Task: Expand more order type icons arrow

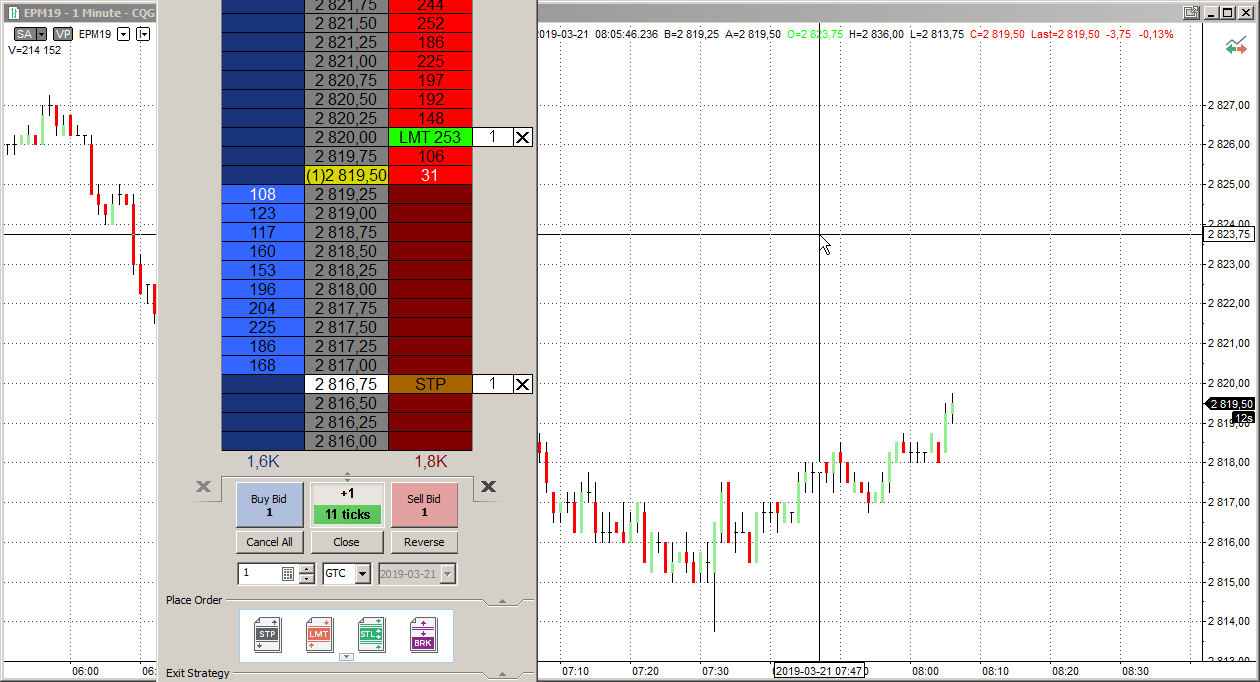Action: tap(347, 657)
